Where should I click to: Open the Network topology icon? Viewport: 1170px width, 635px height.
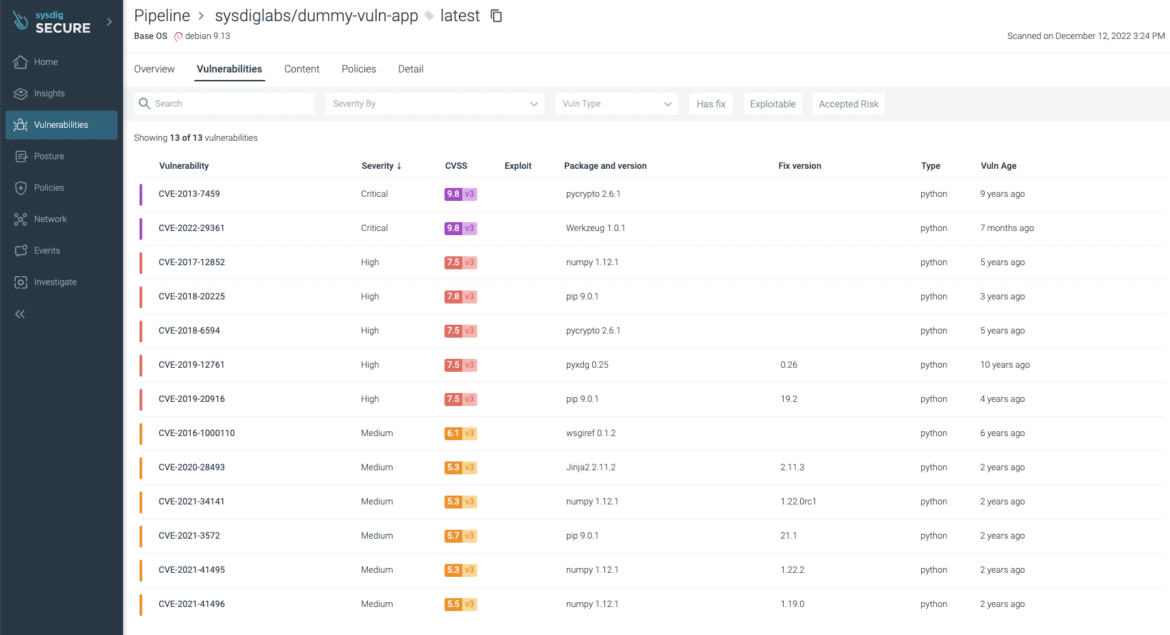tap(21, 219)
